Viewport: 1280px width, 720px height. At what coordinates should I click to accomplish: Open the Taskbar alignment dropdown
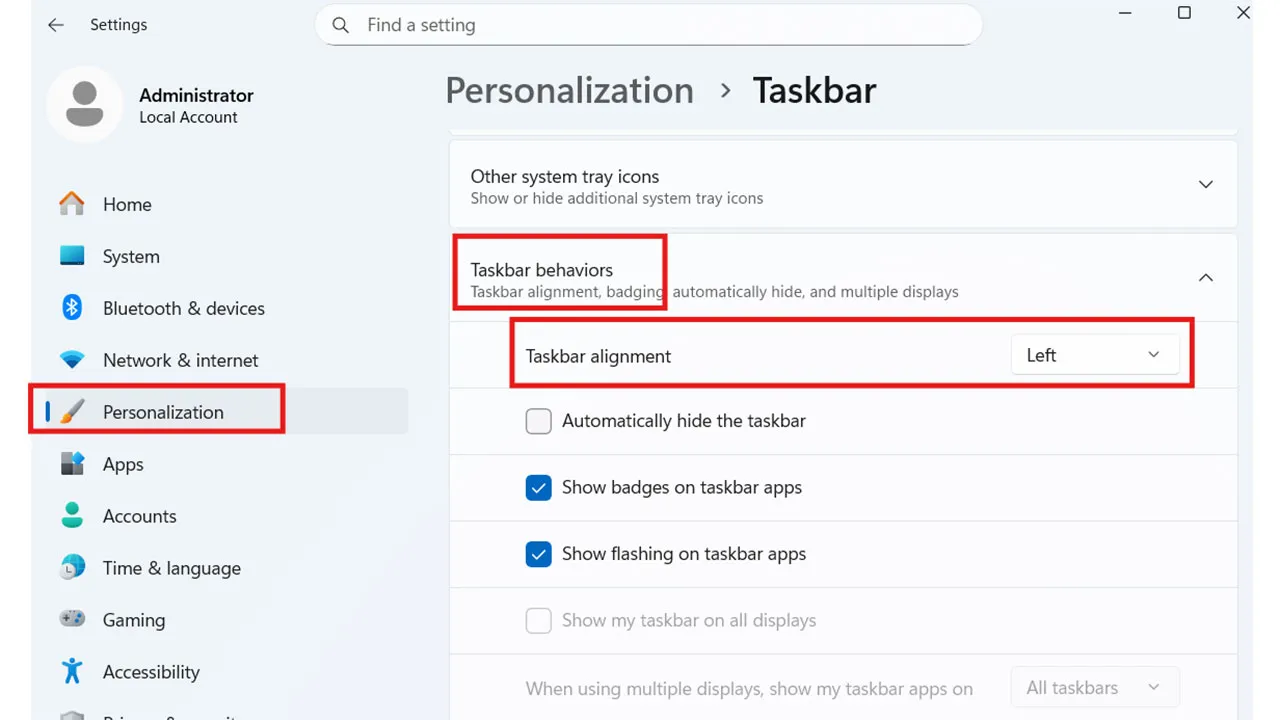click(x=1095, y=354)
